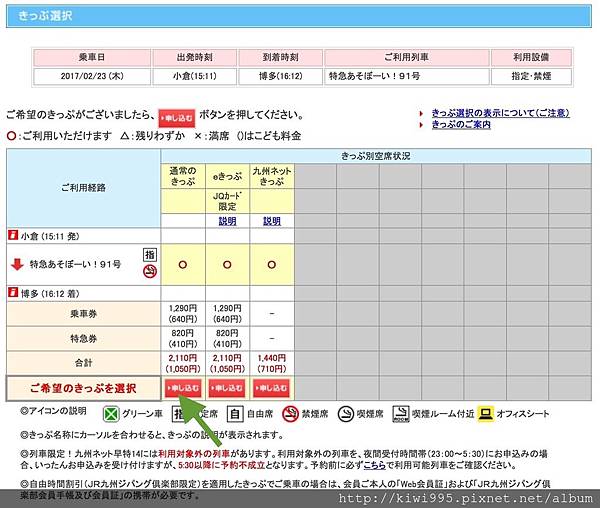Click the 禁煙席 no-smoking legend icon

coord(290,414)
